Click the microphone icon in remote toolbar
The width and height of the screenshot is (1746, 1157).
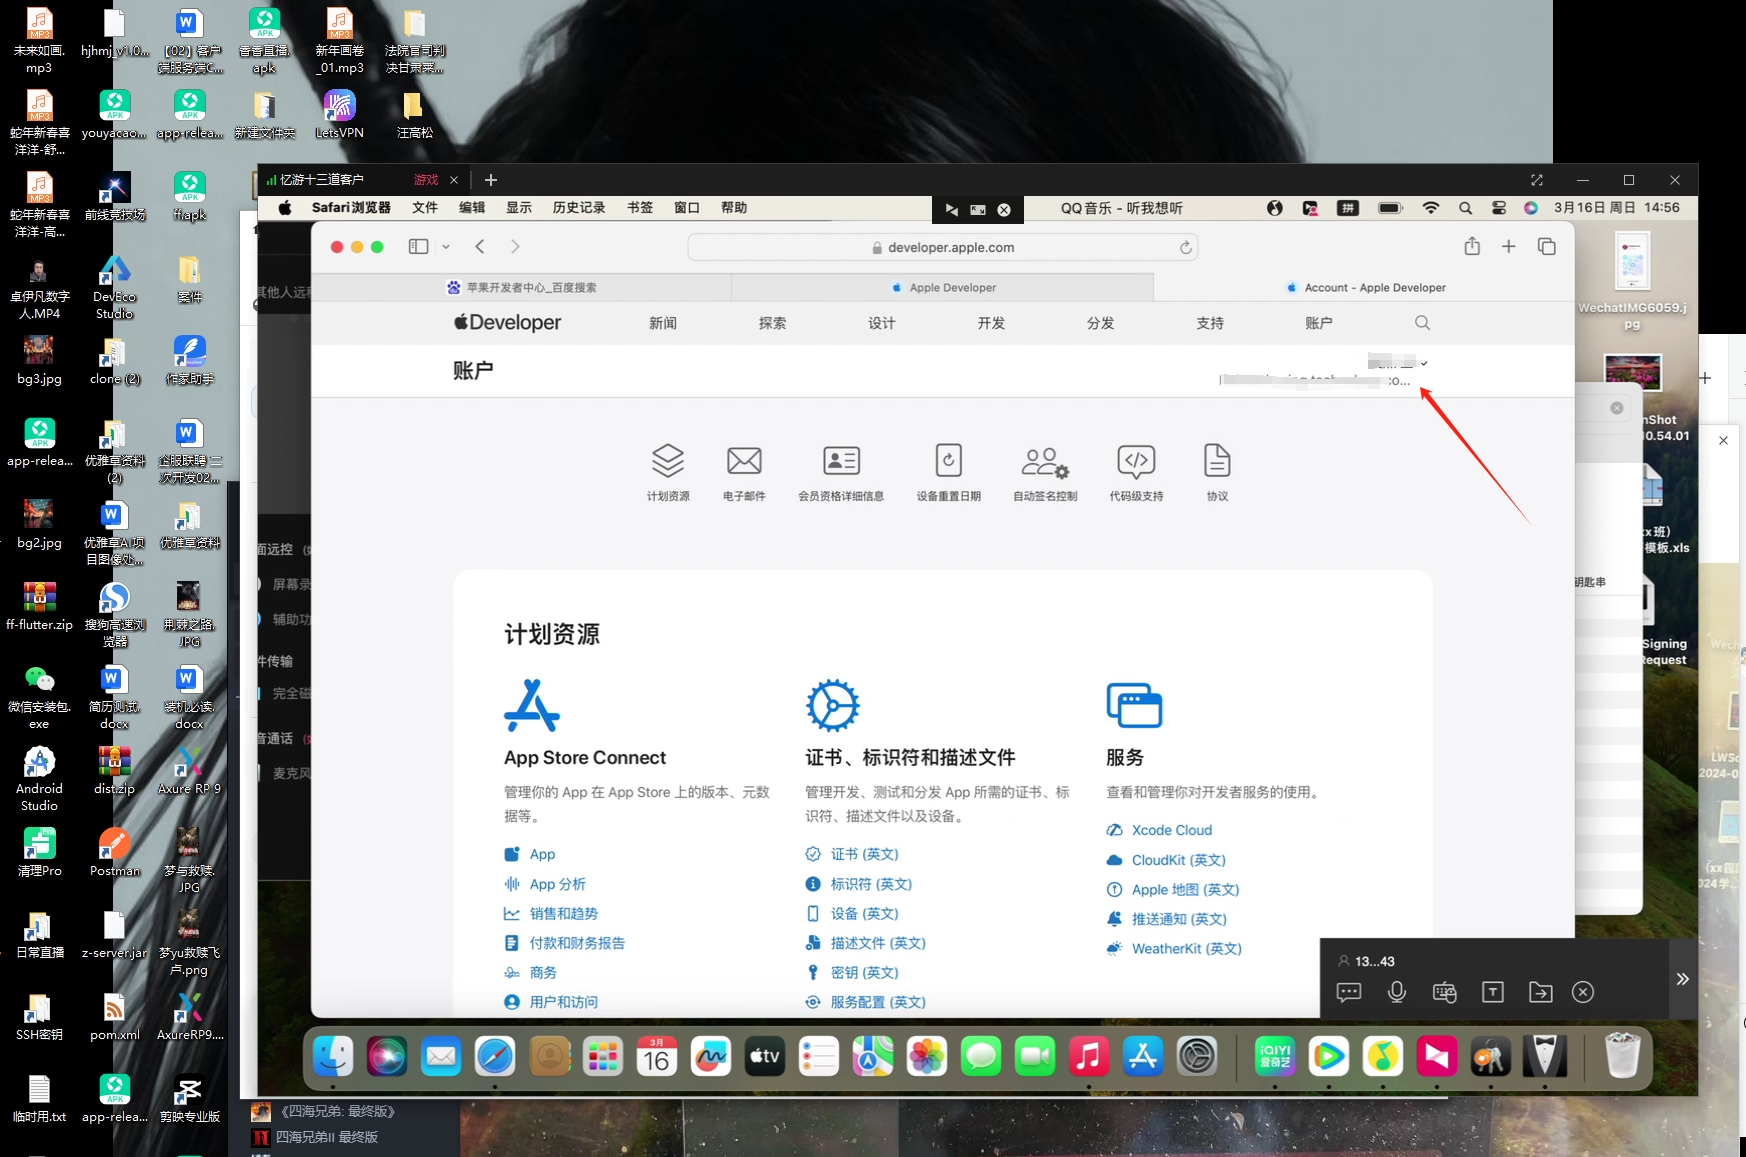click(x=1397, y=992)
